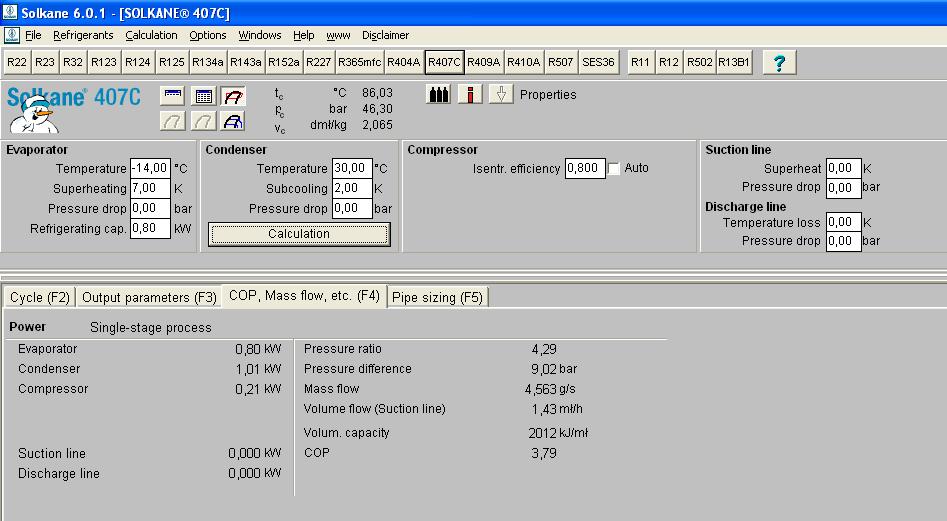Click the blue two-stage cycle diagram icon
947x521 pixels.
(233, 121)
